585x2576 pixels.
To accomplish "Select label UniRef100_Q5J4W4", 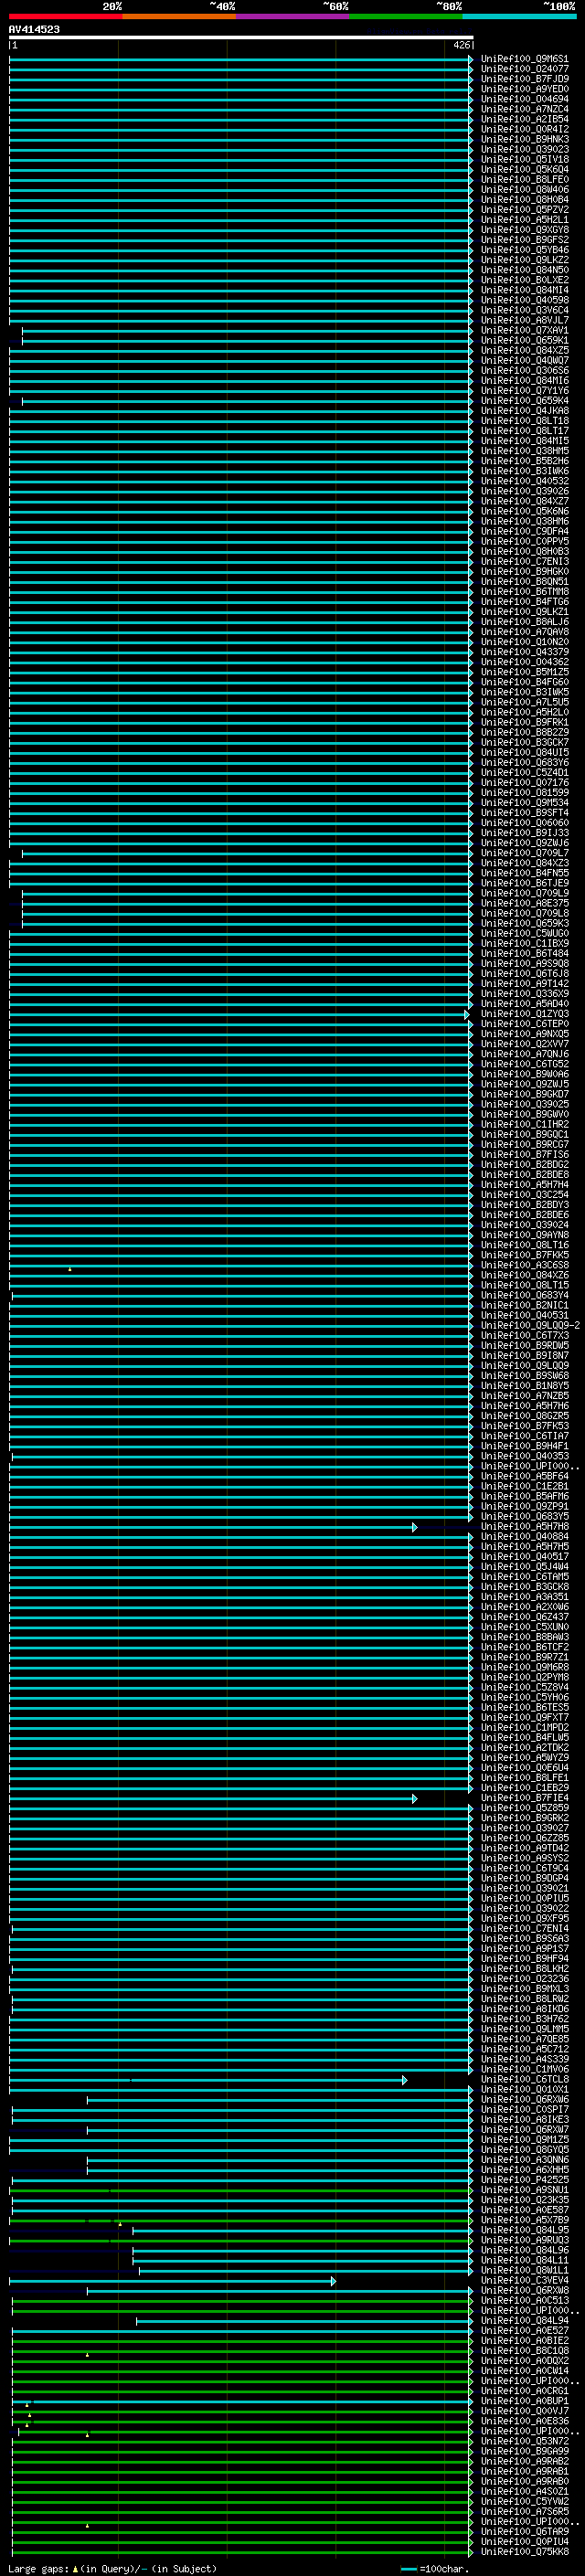I will [x=524, y=1566].
